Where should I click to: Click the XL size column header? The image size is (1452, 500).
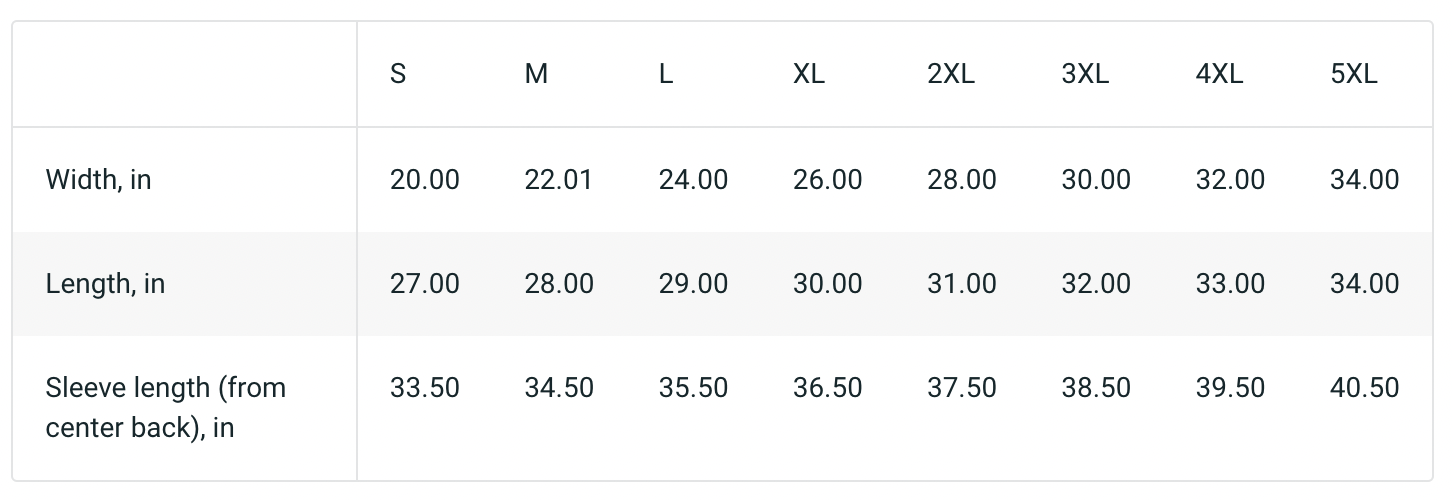point(809,74)
